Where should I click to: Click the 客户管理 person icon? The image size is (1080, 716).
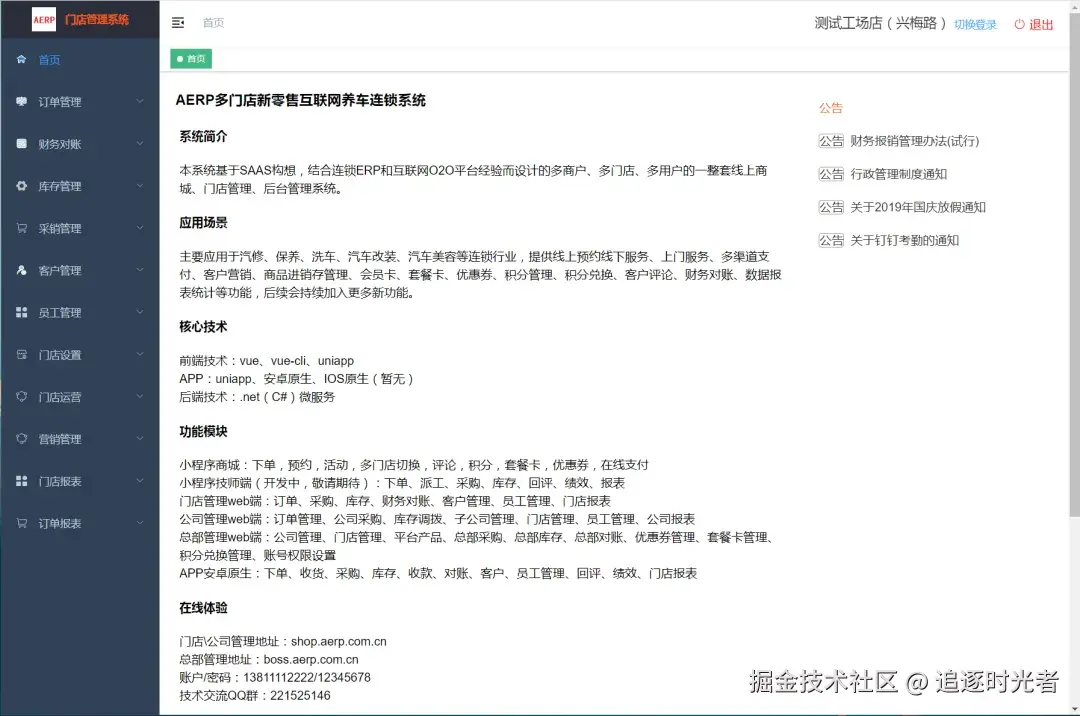tap(21, 270)
